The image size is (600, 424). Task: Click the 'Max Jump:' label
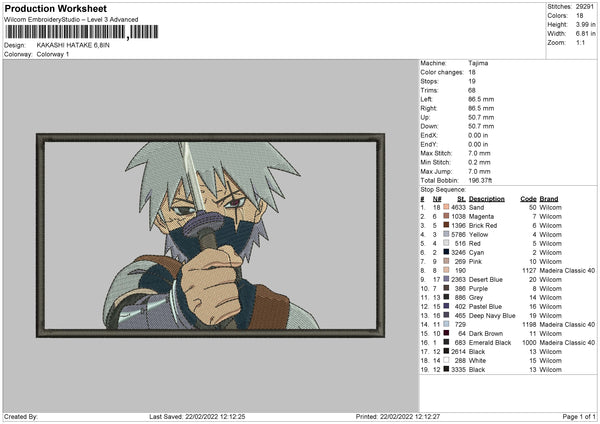pos(436,171)
